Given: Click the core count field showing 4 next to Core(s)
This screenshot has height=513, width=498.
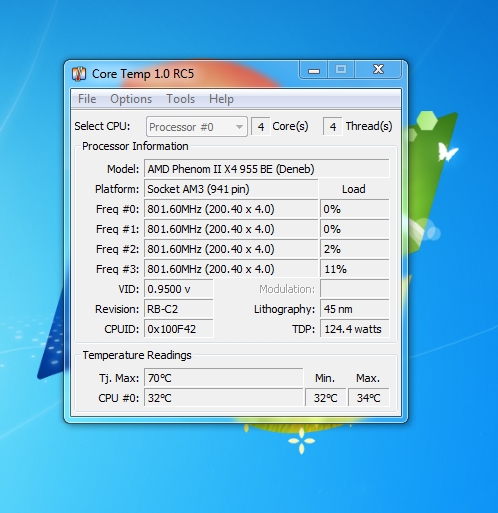Looking at the screenshot, I should 261,127.
